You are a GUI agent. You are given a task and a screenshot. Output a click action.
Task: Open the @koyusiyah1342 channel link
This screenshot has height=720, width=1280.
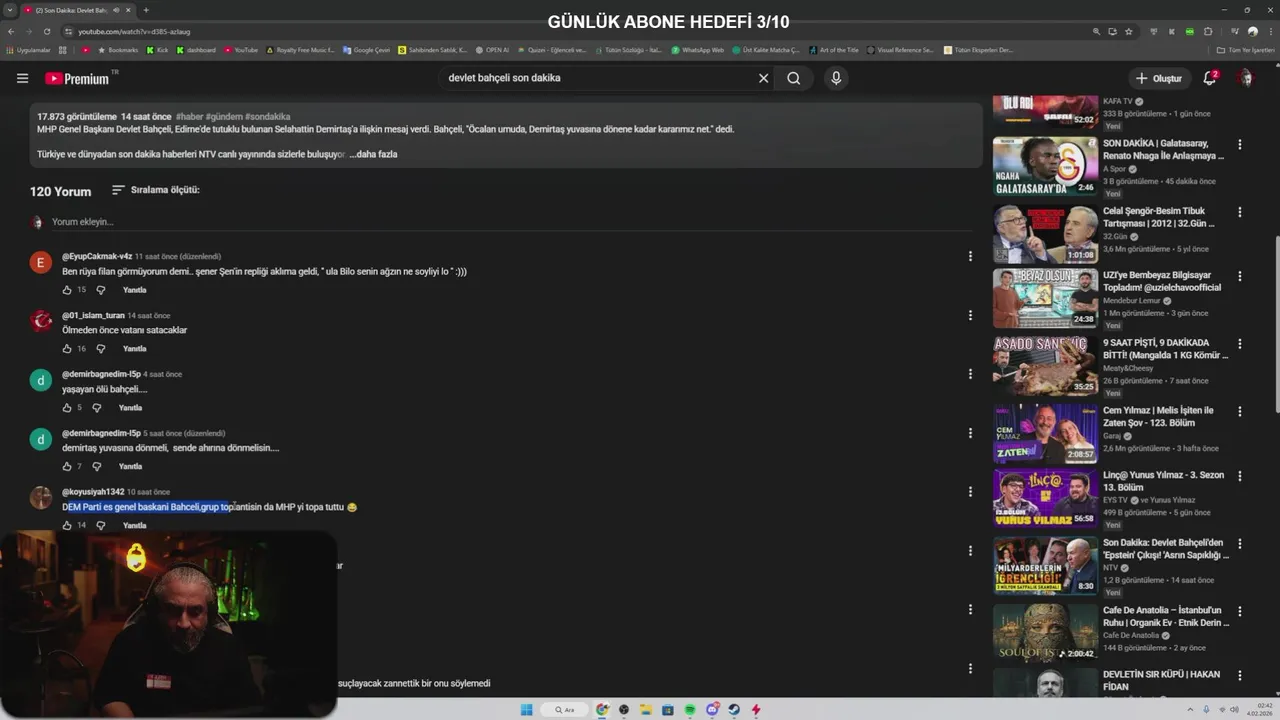(93, 492)
